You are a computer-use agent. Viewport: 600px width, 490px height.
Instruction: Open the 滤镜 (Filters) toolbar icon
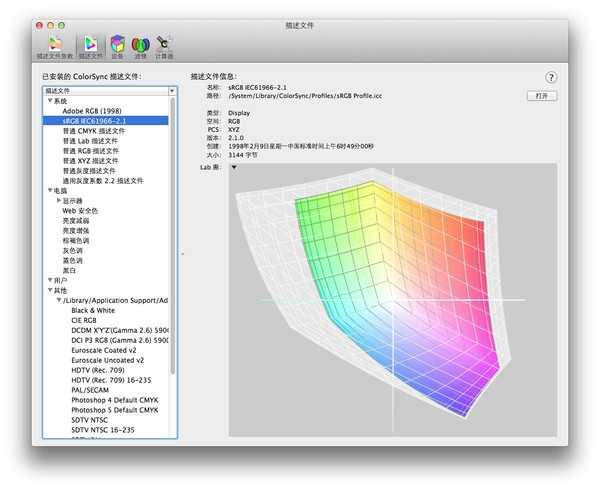click(141, 45)
